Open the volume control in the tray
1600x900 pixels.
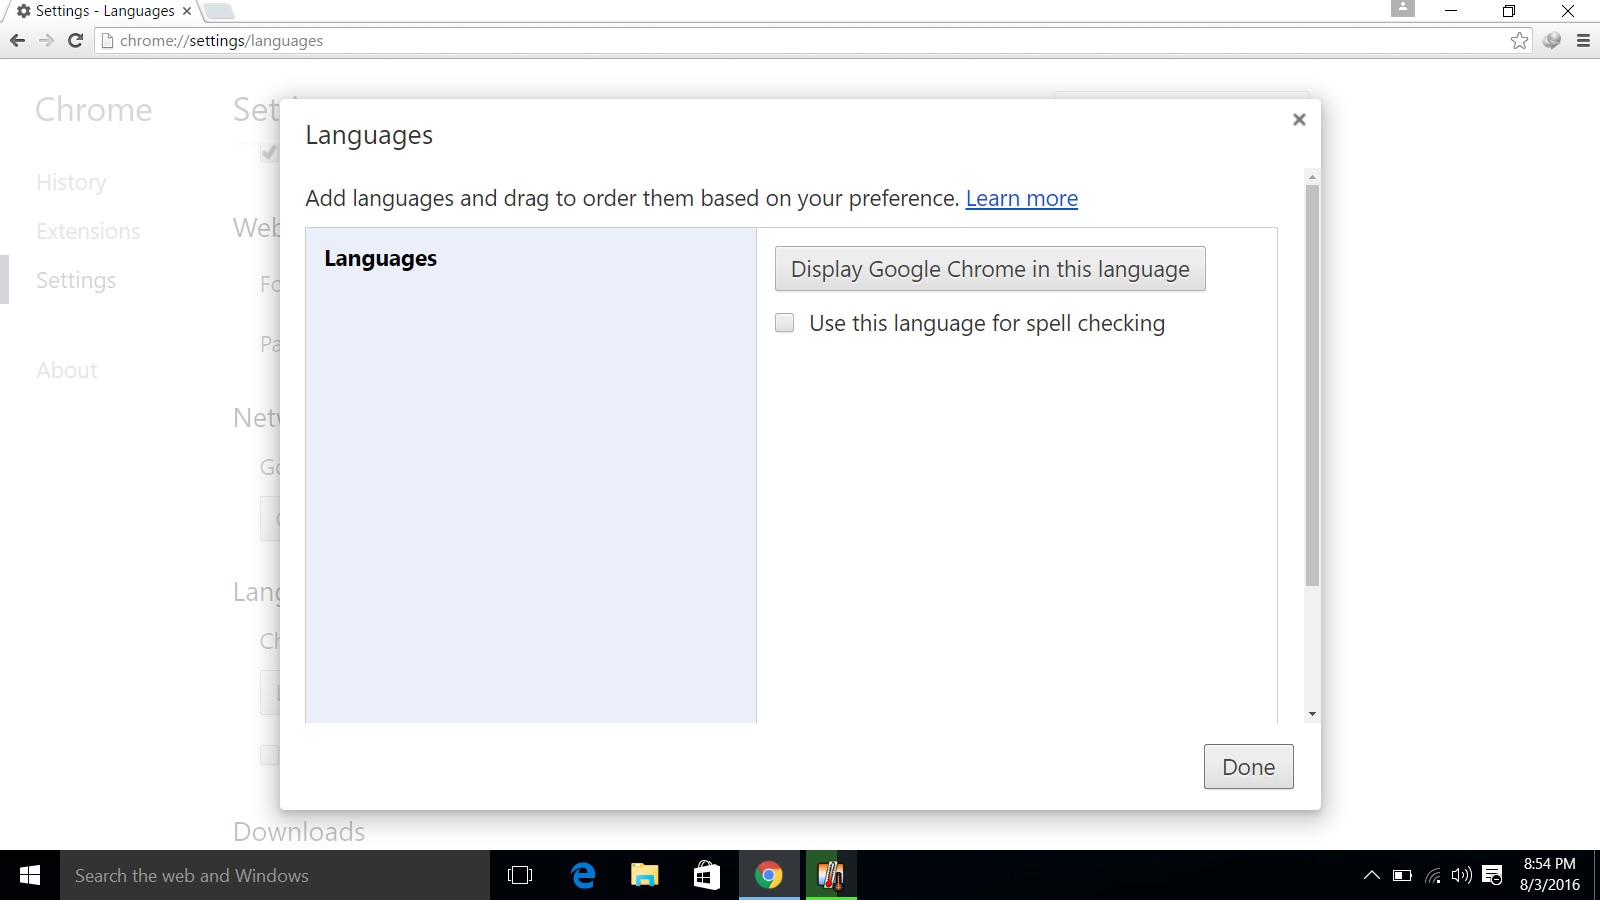1462,875
